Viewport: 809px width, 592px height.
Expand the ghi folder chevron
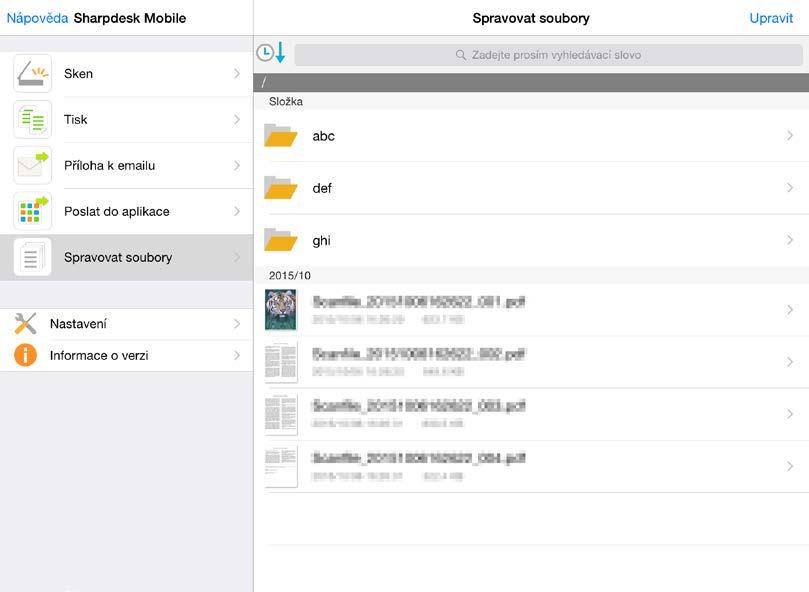pyautogui.click(x=790, y=240)
